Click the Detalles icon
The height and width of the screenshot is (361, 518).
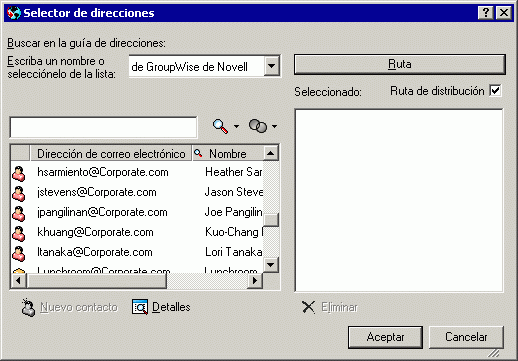point(140,307)
